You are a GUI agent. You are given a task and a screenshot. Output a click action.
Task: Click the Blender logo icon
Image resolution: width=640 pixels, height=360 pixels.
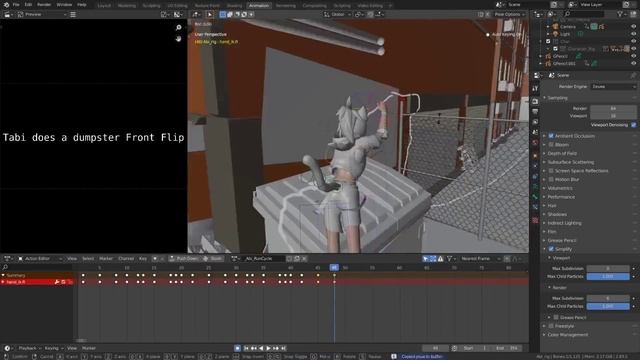(x=6, y=5)
